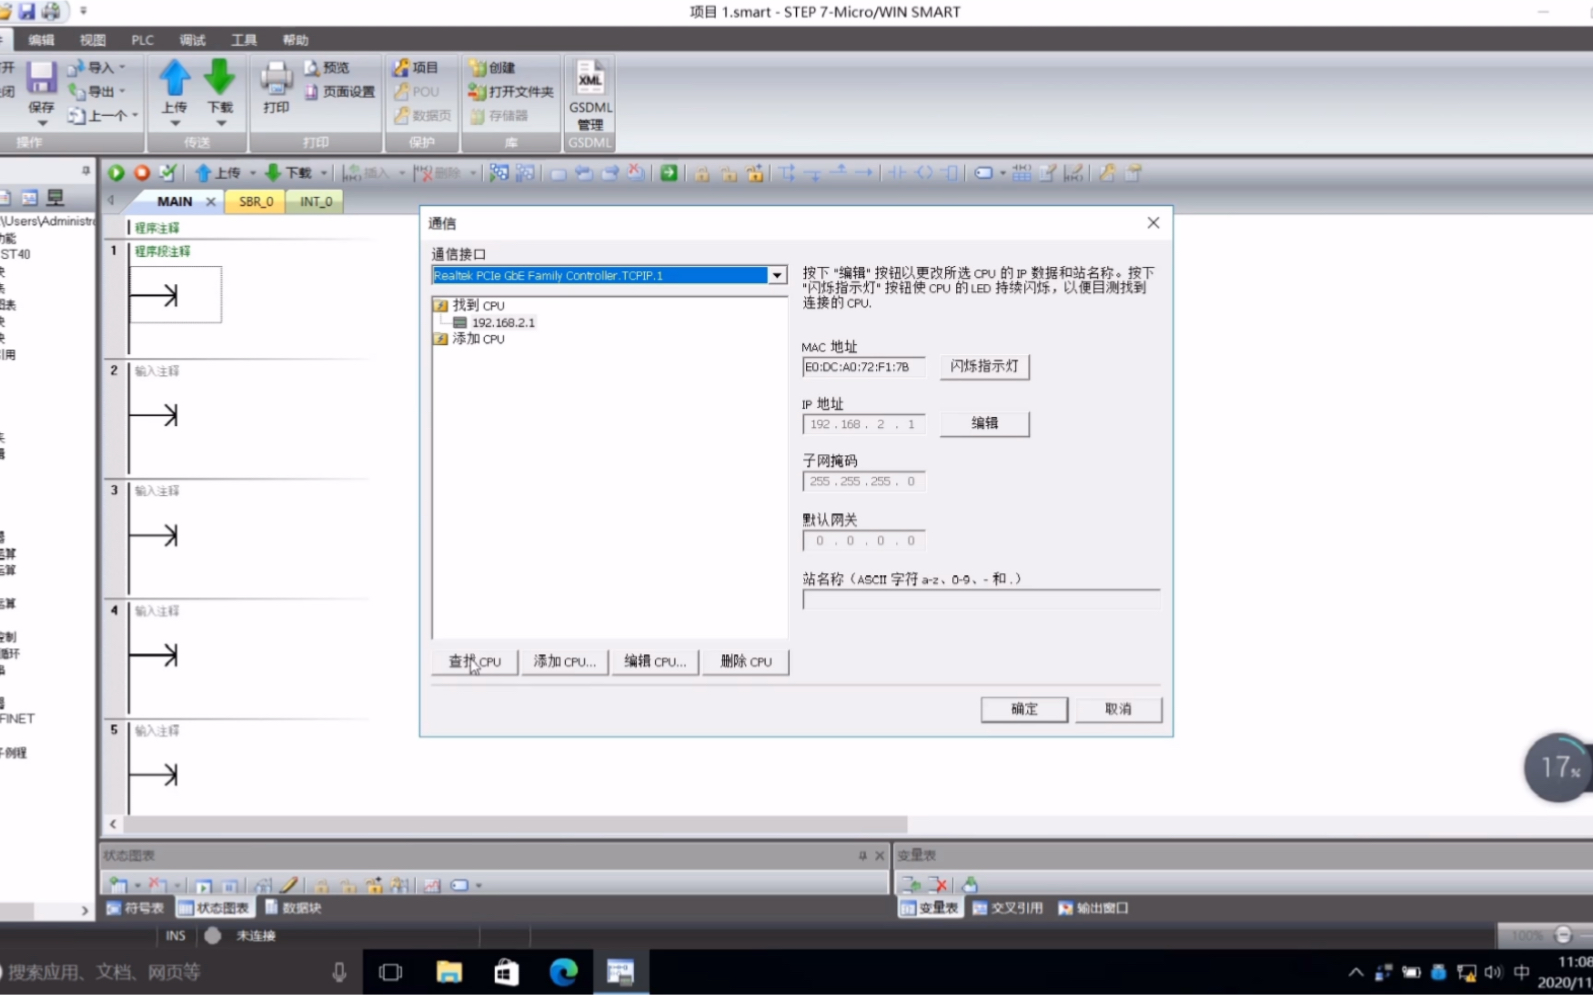Click the Print (打印) printer icon
Viewport: 1593px width, 995px height.
click(x=276, y=79)
